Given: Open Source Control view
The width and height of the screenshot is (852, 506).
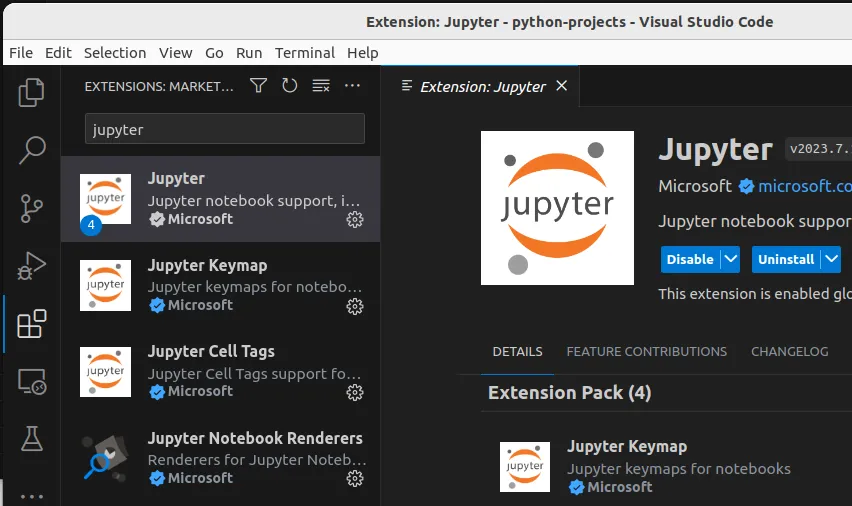Looking at the screenshot, I should tap(32, 208).
